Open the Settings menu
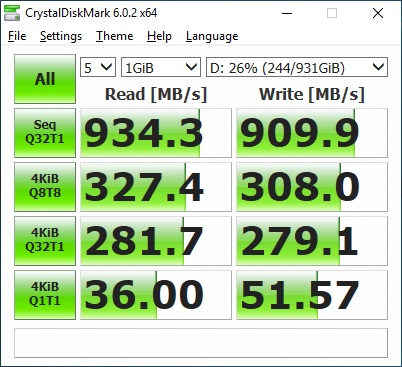The width and height of the screenshot is (402, 367). [x=61, y=36]
